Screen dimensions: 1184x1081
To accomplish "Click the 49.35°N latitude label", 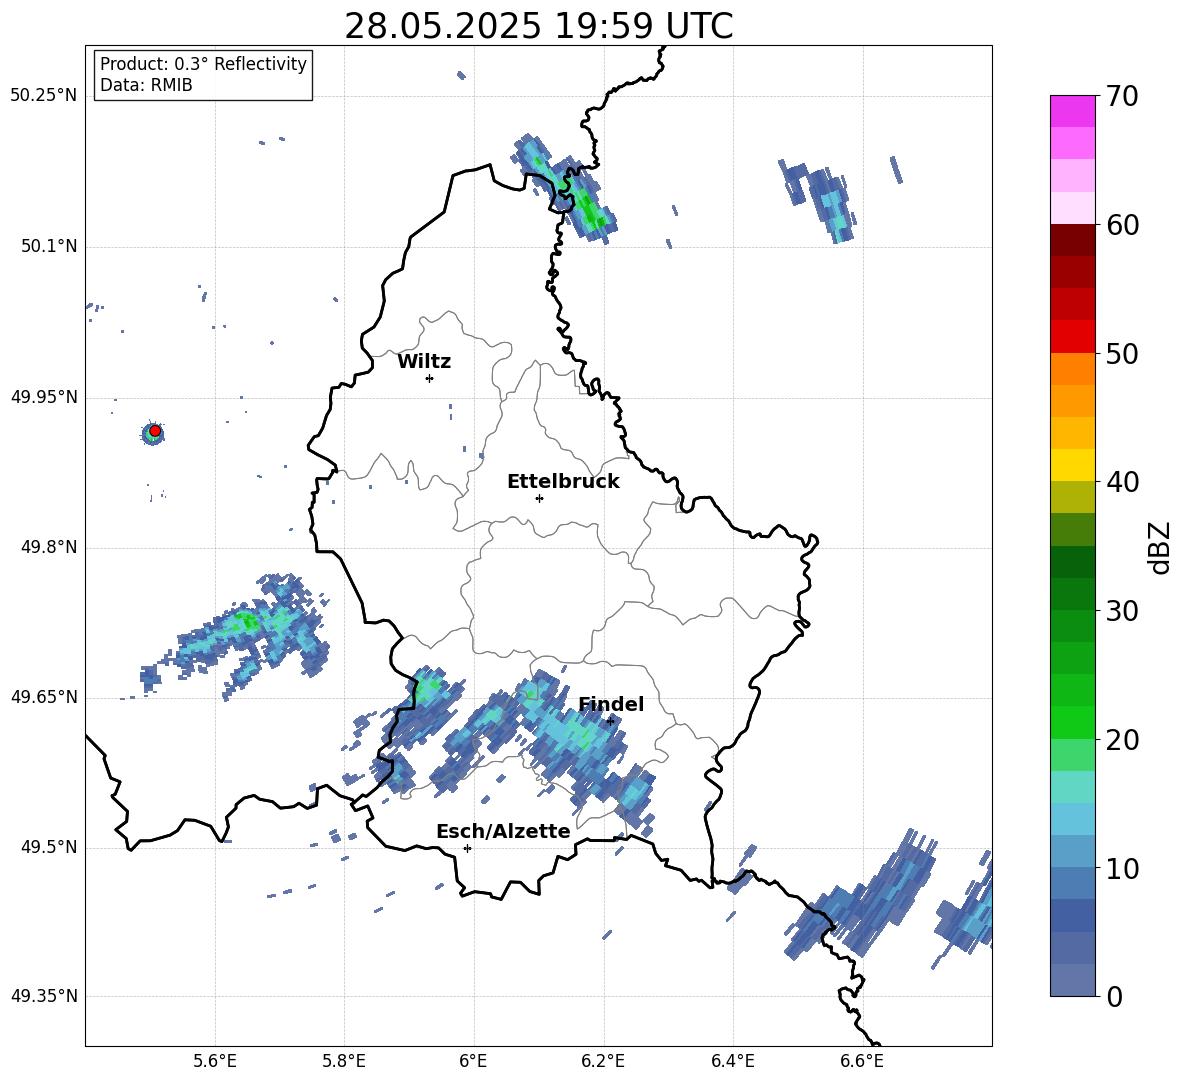I will [x=43, y=996].
